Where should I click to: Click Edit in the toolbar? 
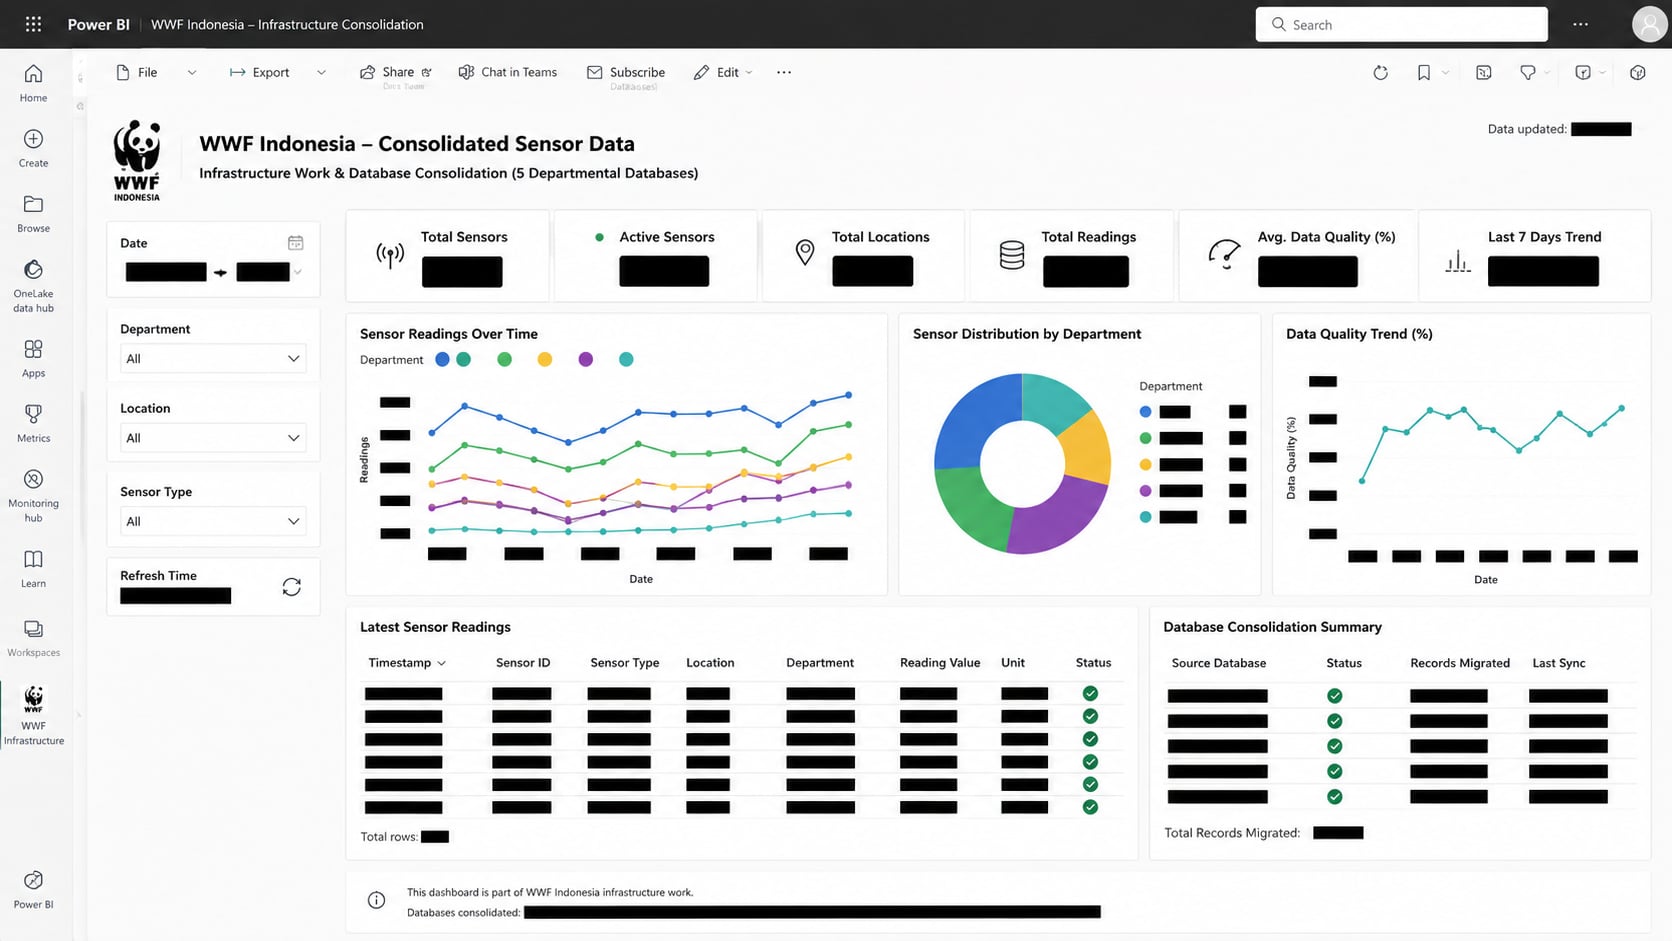click(717, 72)
